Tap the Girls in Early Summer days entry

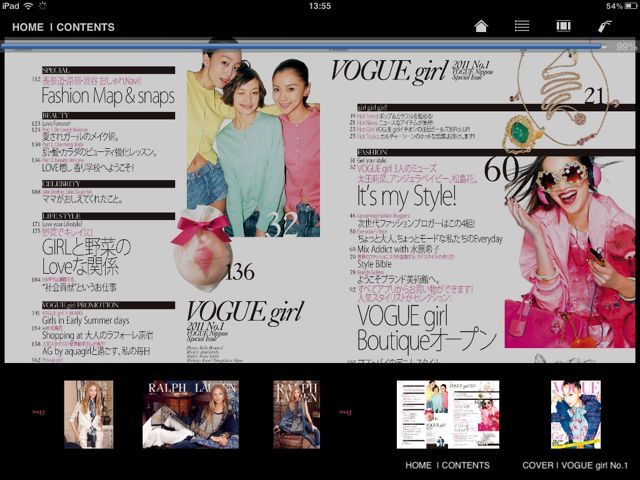86,320
